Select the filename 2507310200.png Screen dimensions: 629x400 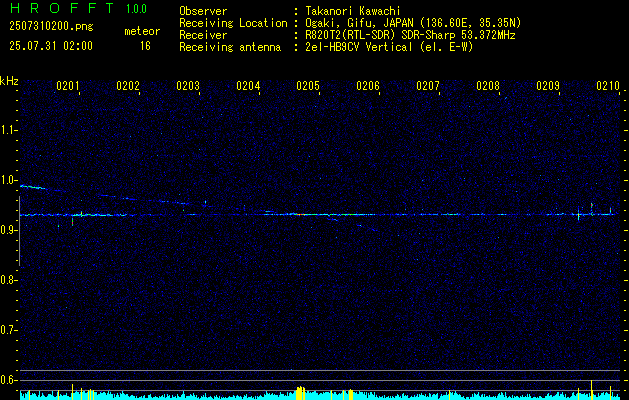tap(51, 27)
